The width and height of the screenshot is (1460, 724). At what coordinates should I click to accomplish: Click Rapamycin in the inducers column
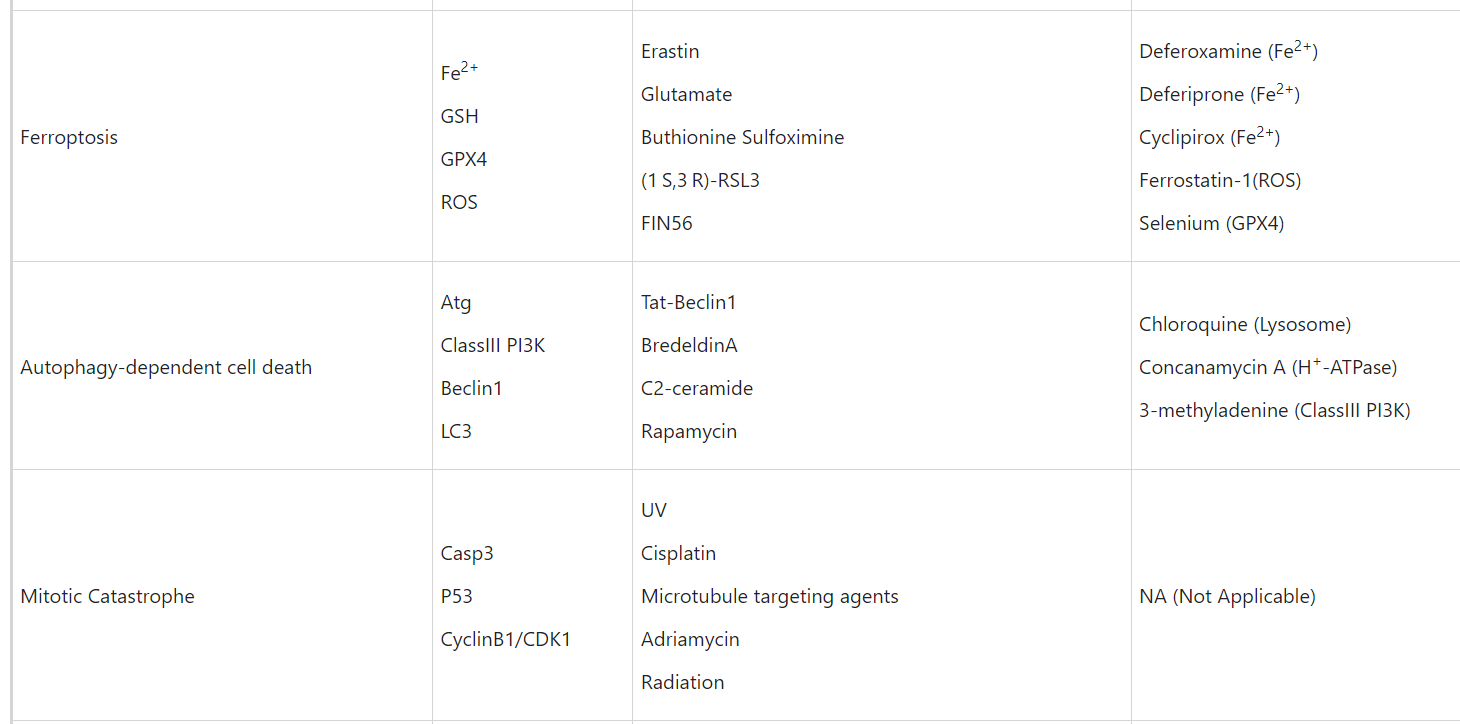(688, 431)
